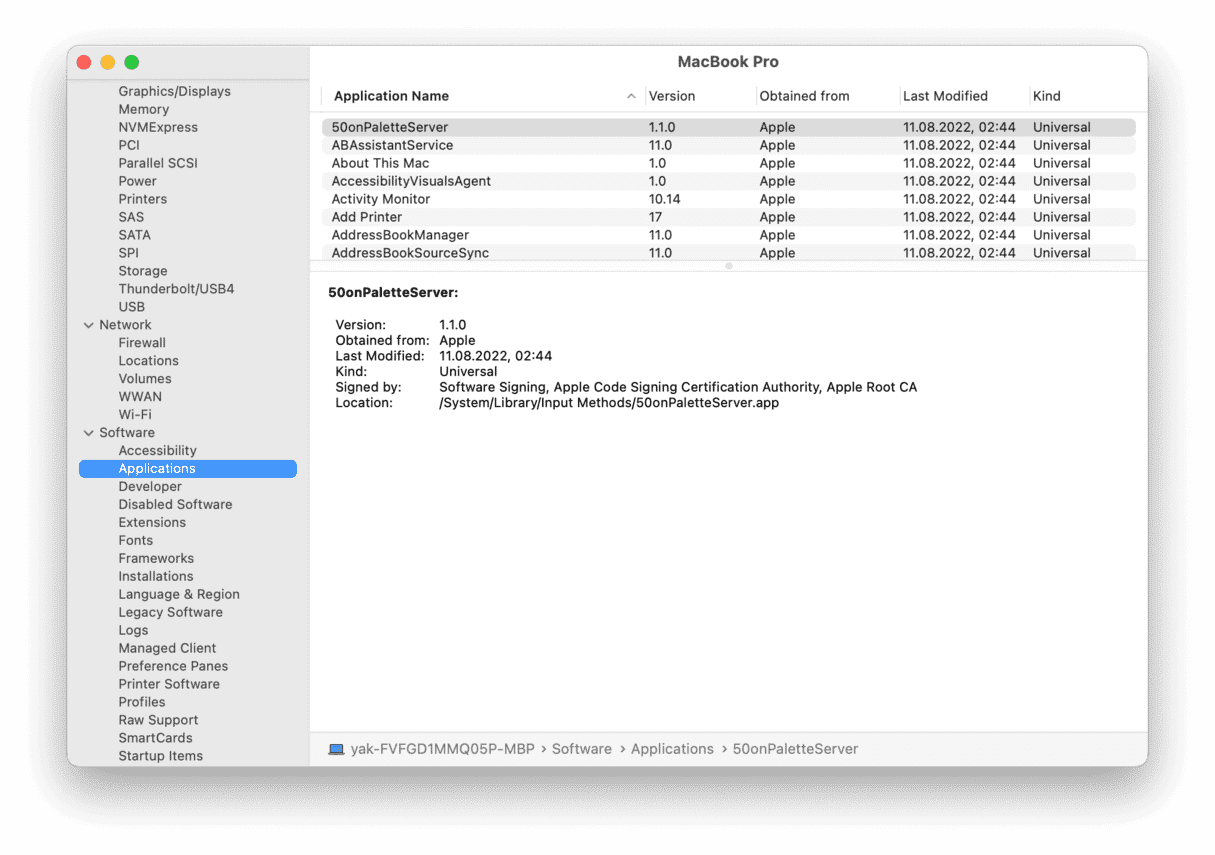The width and height of the screenshot is (1215, 855).
Task: Select the Activity Monitor row
Action: pyautogui.click(x=381, y=199)
